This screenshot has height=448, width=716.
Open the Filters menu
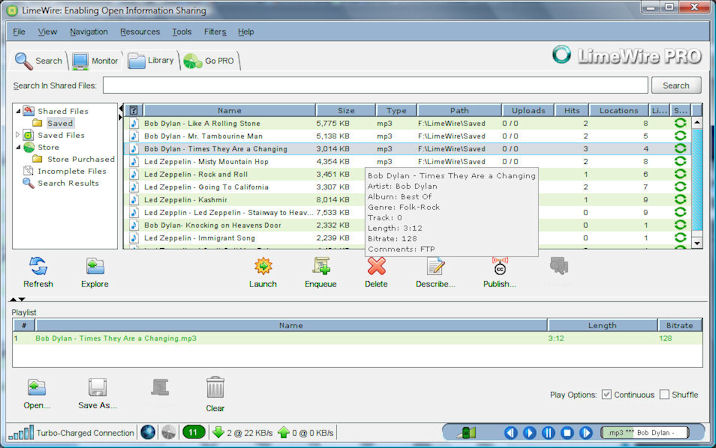coord(215,32)
